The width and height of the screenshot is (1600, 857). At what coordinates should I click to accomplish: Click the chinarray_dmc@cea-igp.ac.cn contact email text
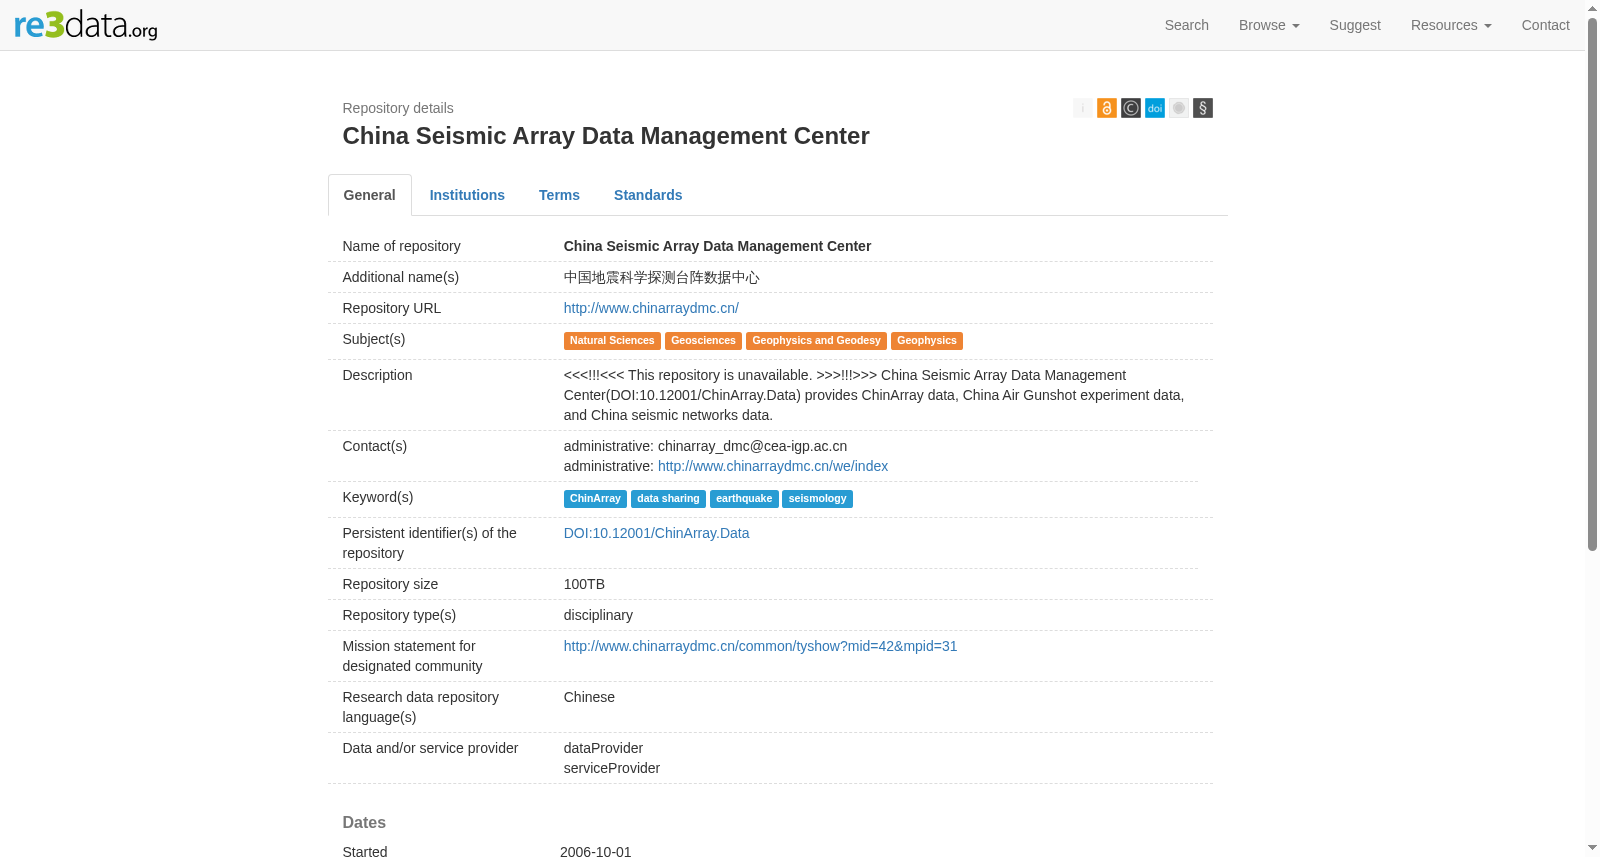(752, 446)
